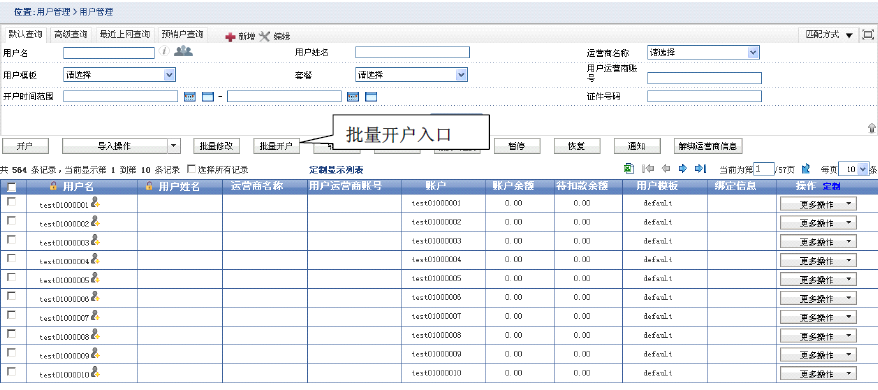The height and width of the screenshot is (390, 878).
Task: Click the lock icon in 用户名 column header
Action: tap(53, 185)
